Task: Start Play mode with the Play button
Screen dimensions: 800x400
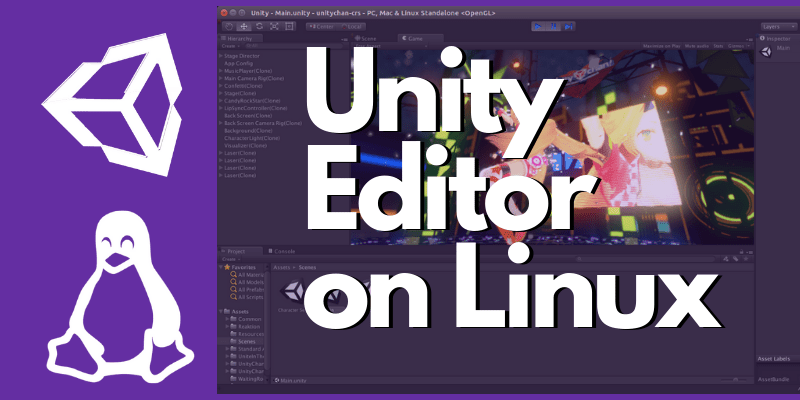Action: tap(537, 27)
